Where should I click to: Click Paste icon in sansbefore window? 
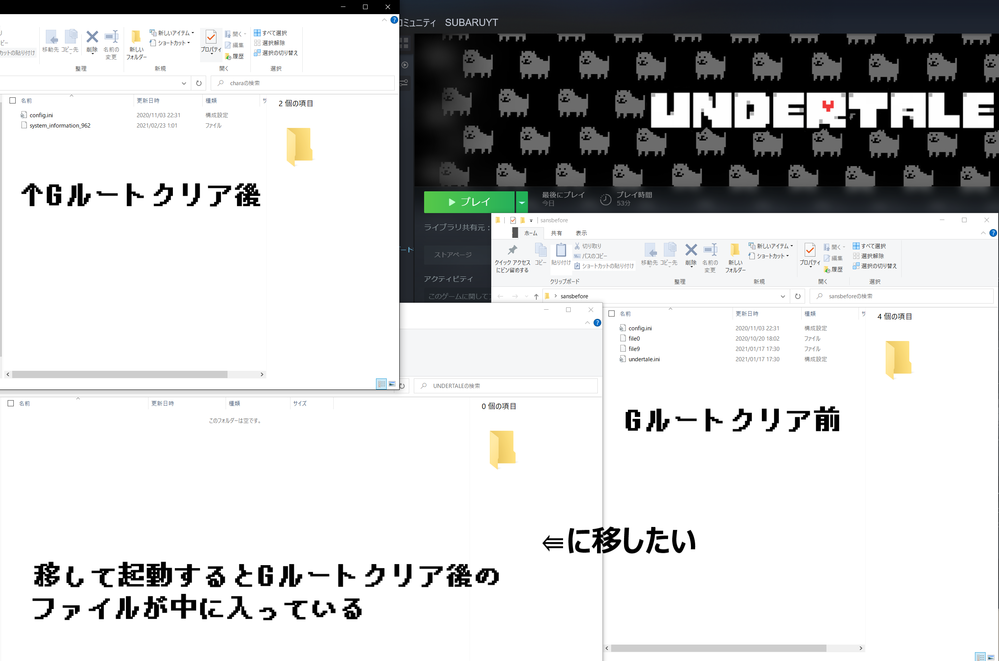click(561, 254)
